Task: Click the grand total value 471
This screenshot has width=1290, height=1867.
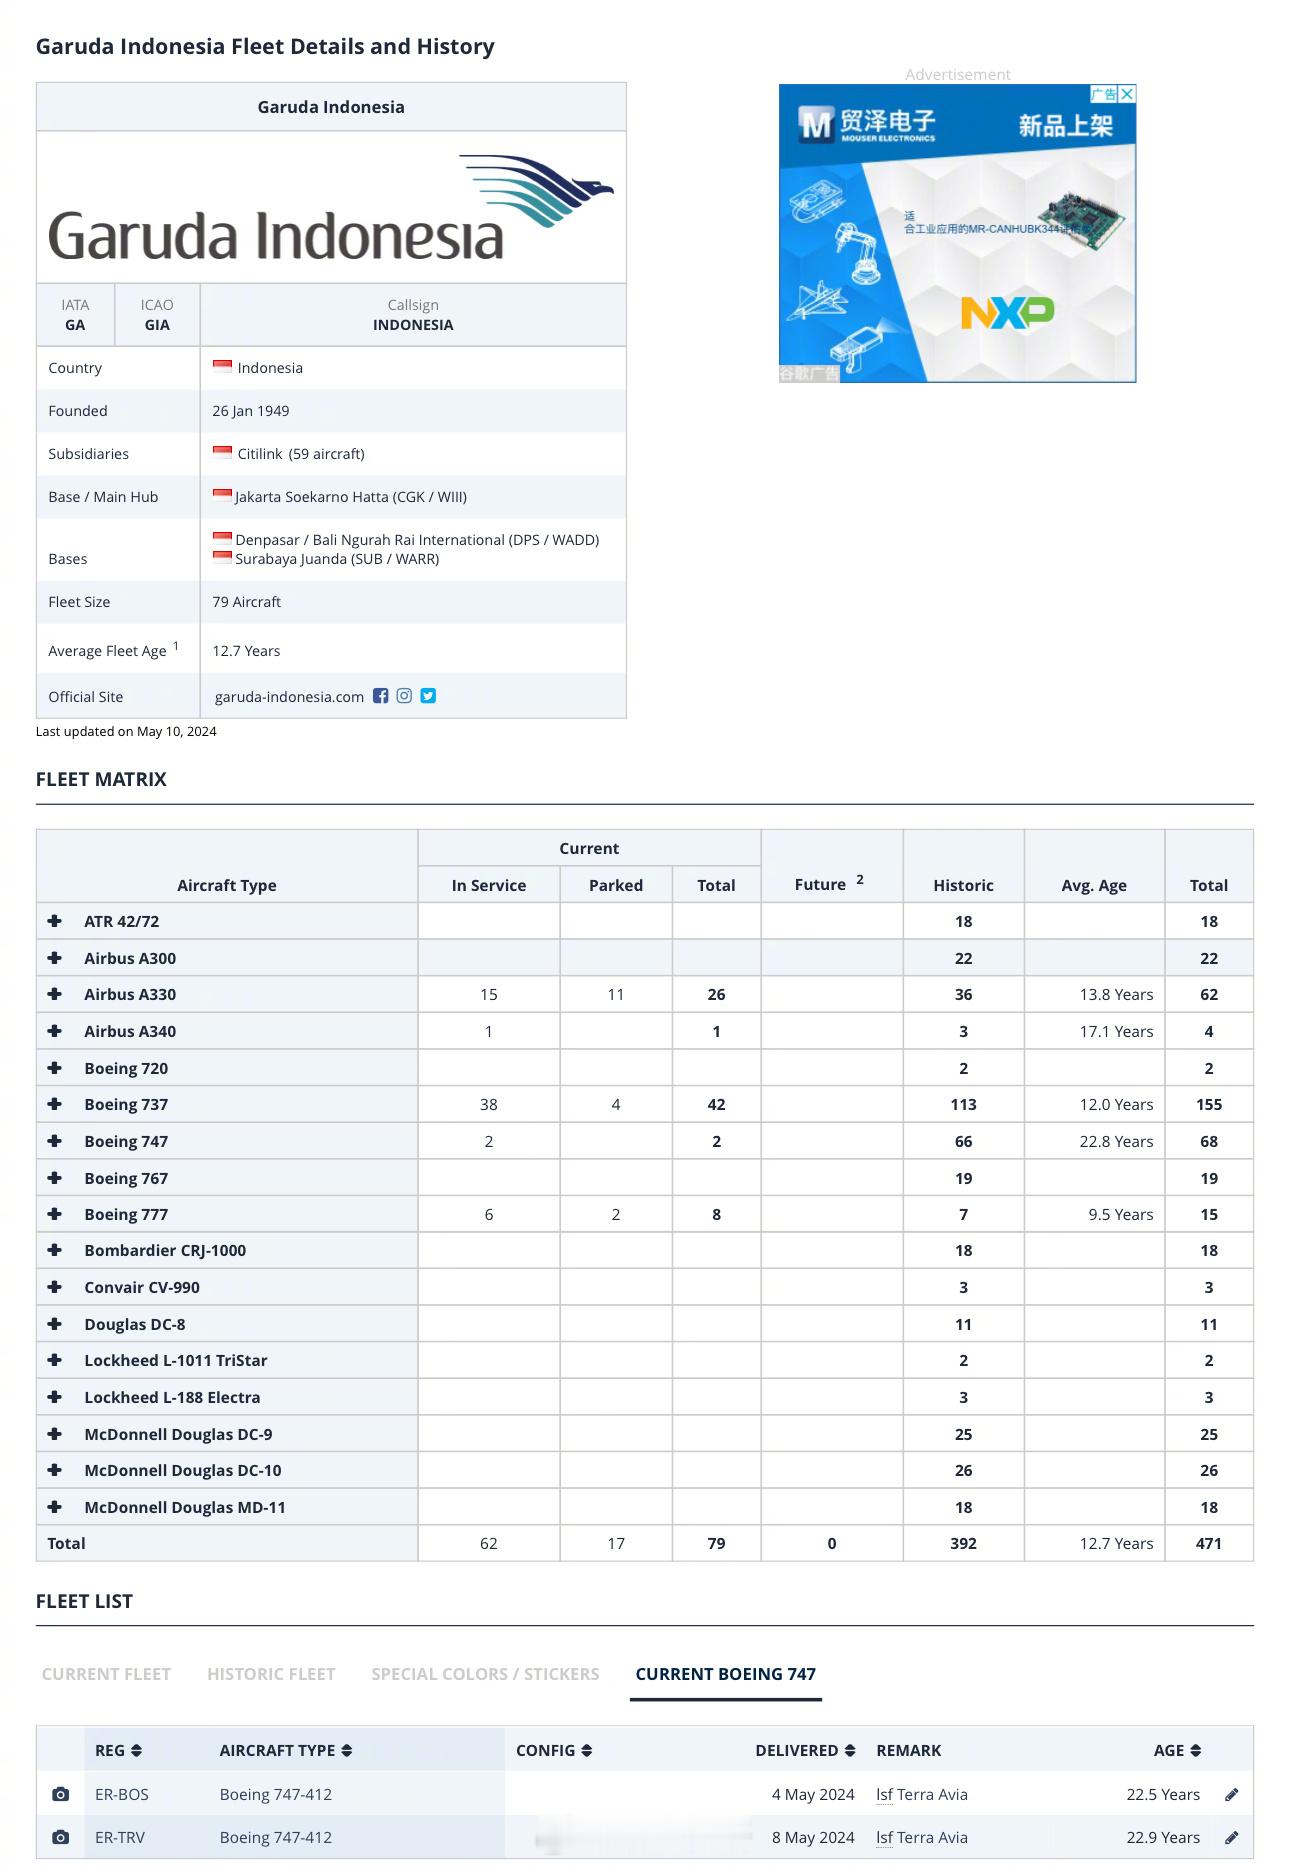Action: click(1209, 1543)
